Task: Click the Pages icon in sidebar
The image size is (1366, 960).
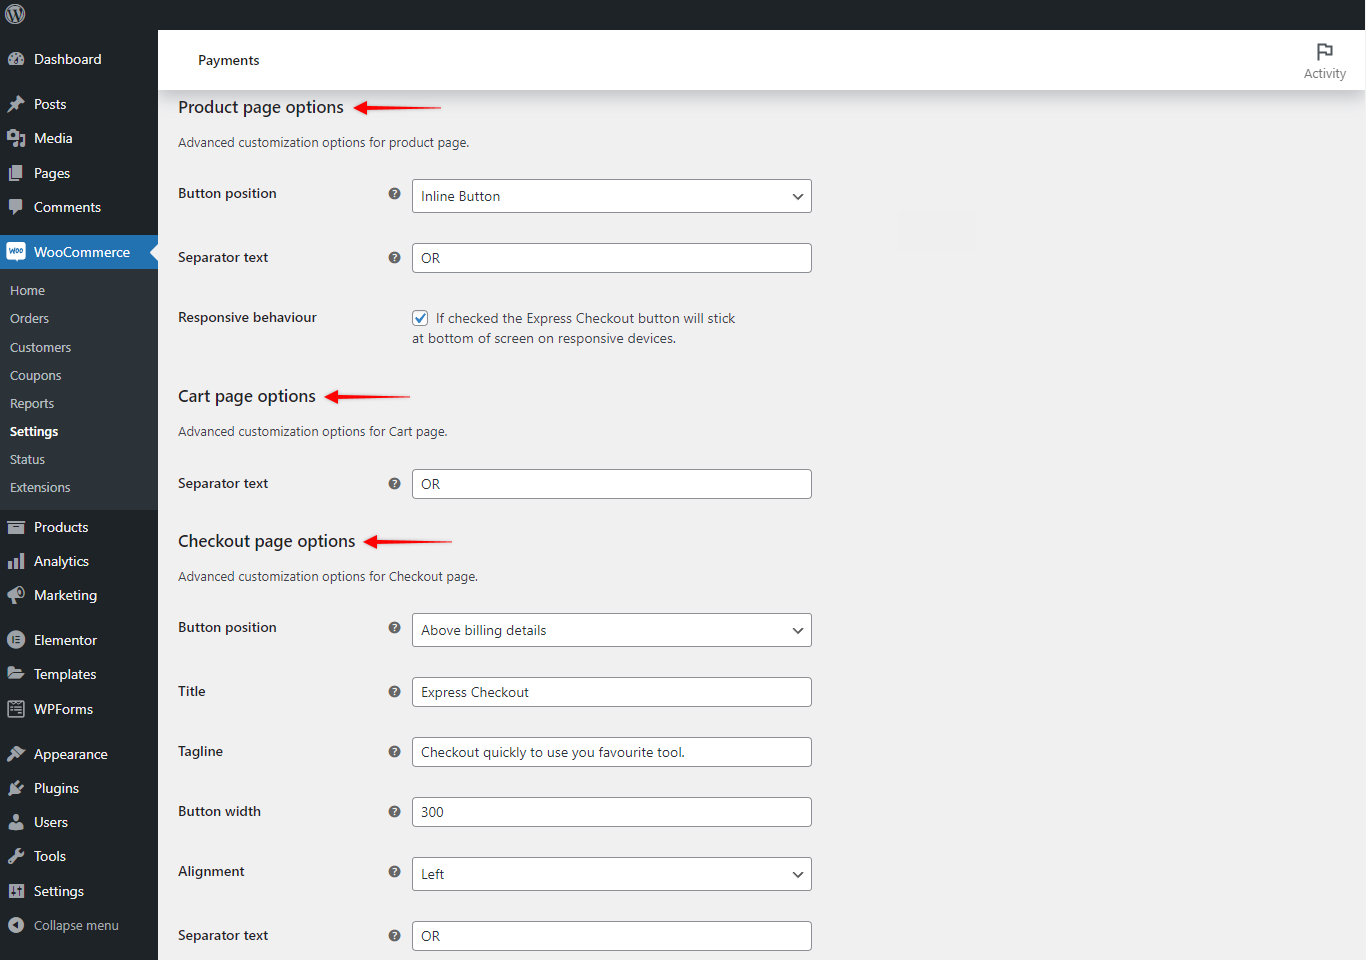Action: tap(16, 173)
